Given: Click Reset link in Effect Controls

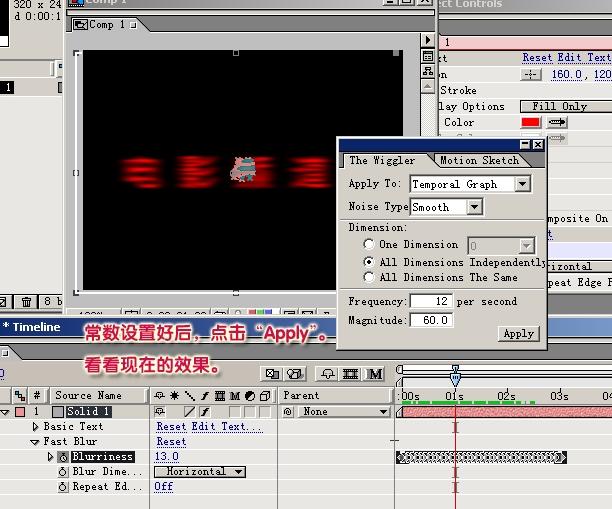Looking at the screenshot, I should pos(537,57).
